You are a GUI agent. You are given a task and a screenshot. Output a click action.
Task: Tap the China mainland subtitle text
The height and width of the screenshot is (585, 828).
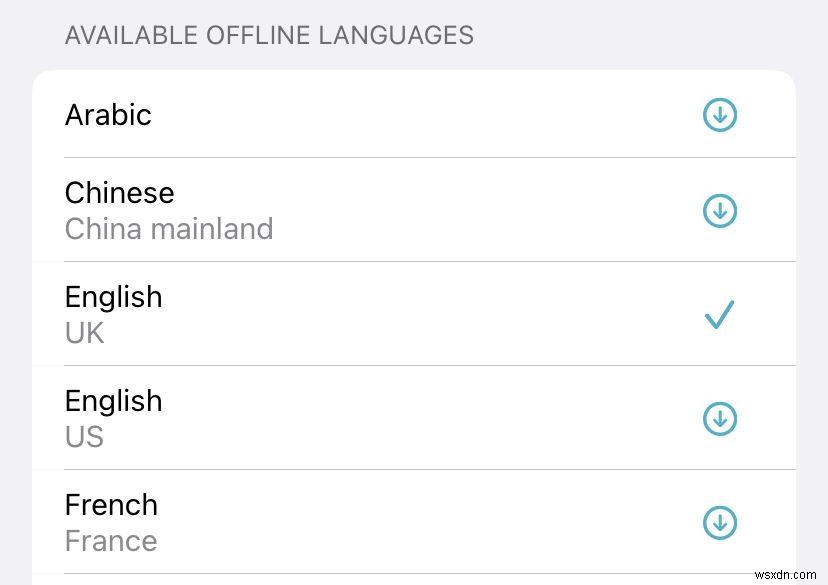tap(169, 229)
